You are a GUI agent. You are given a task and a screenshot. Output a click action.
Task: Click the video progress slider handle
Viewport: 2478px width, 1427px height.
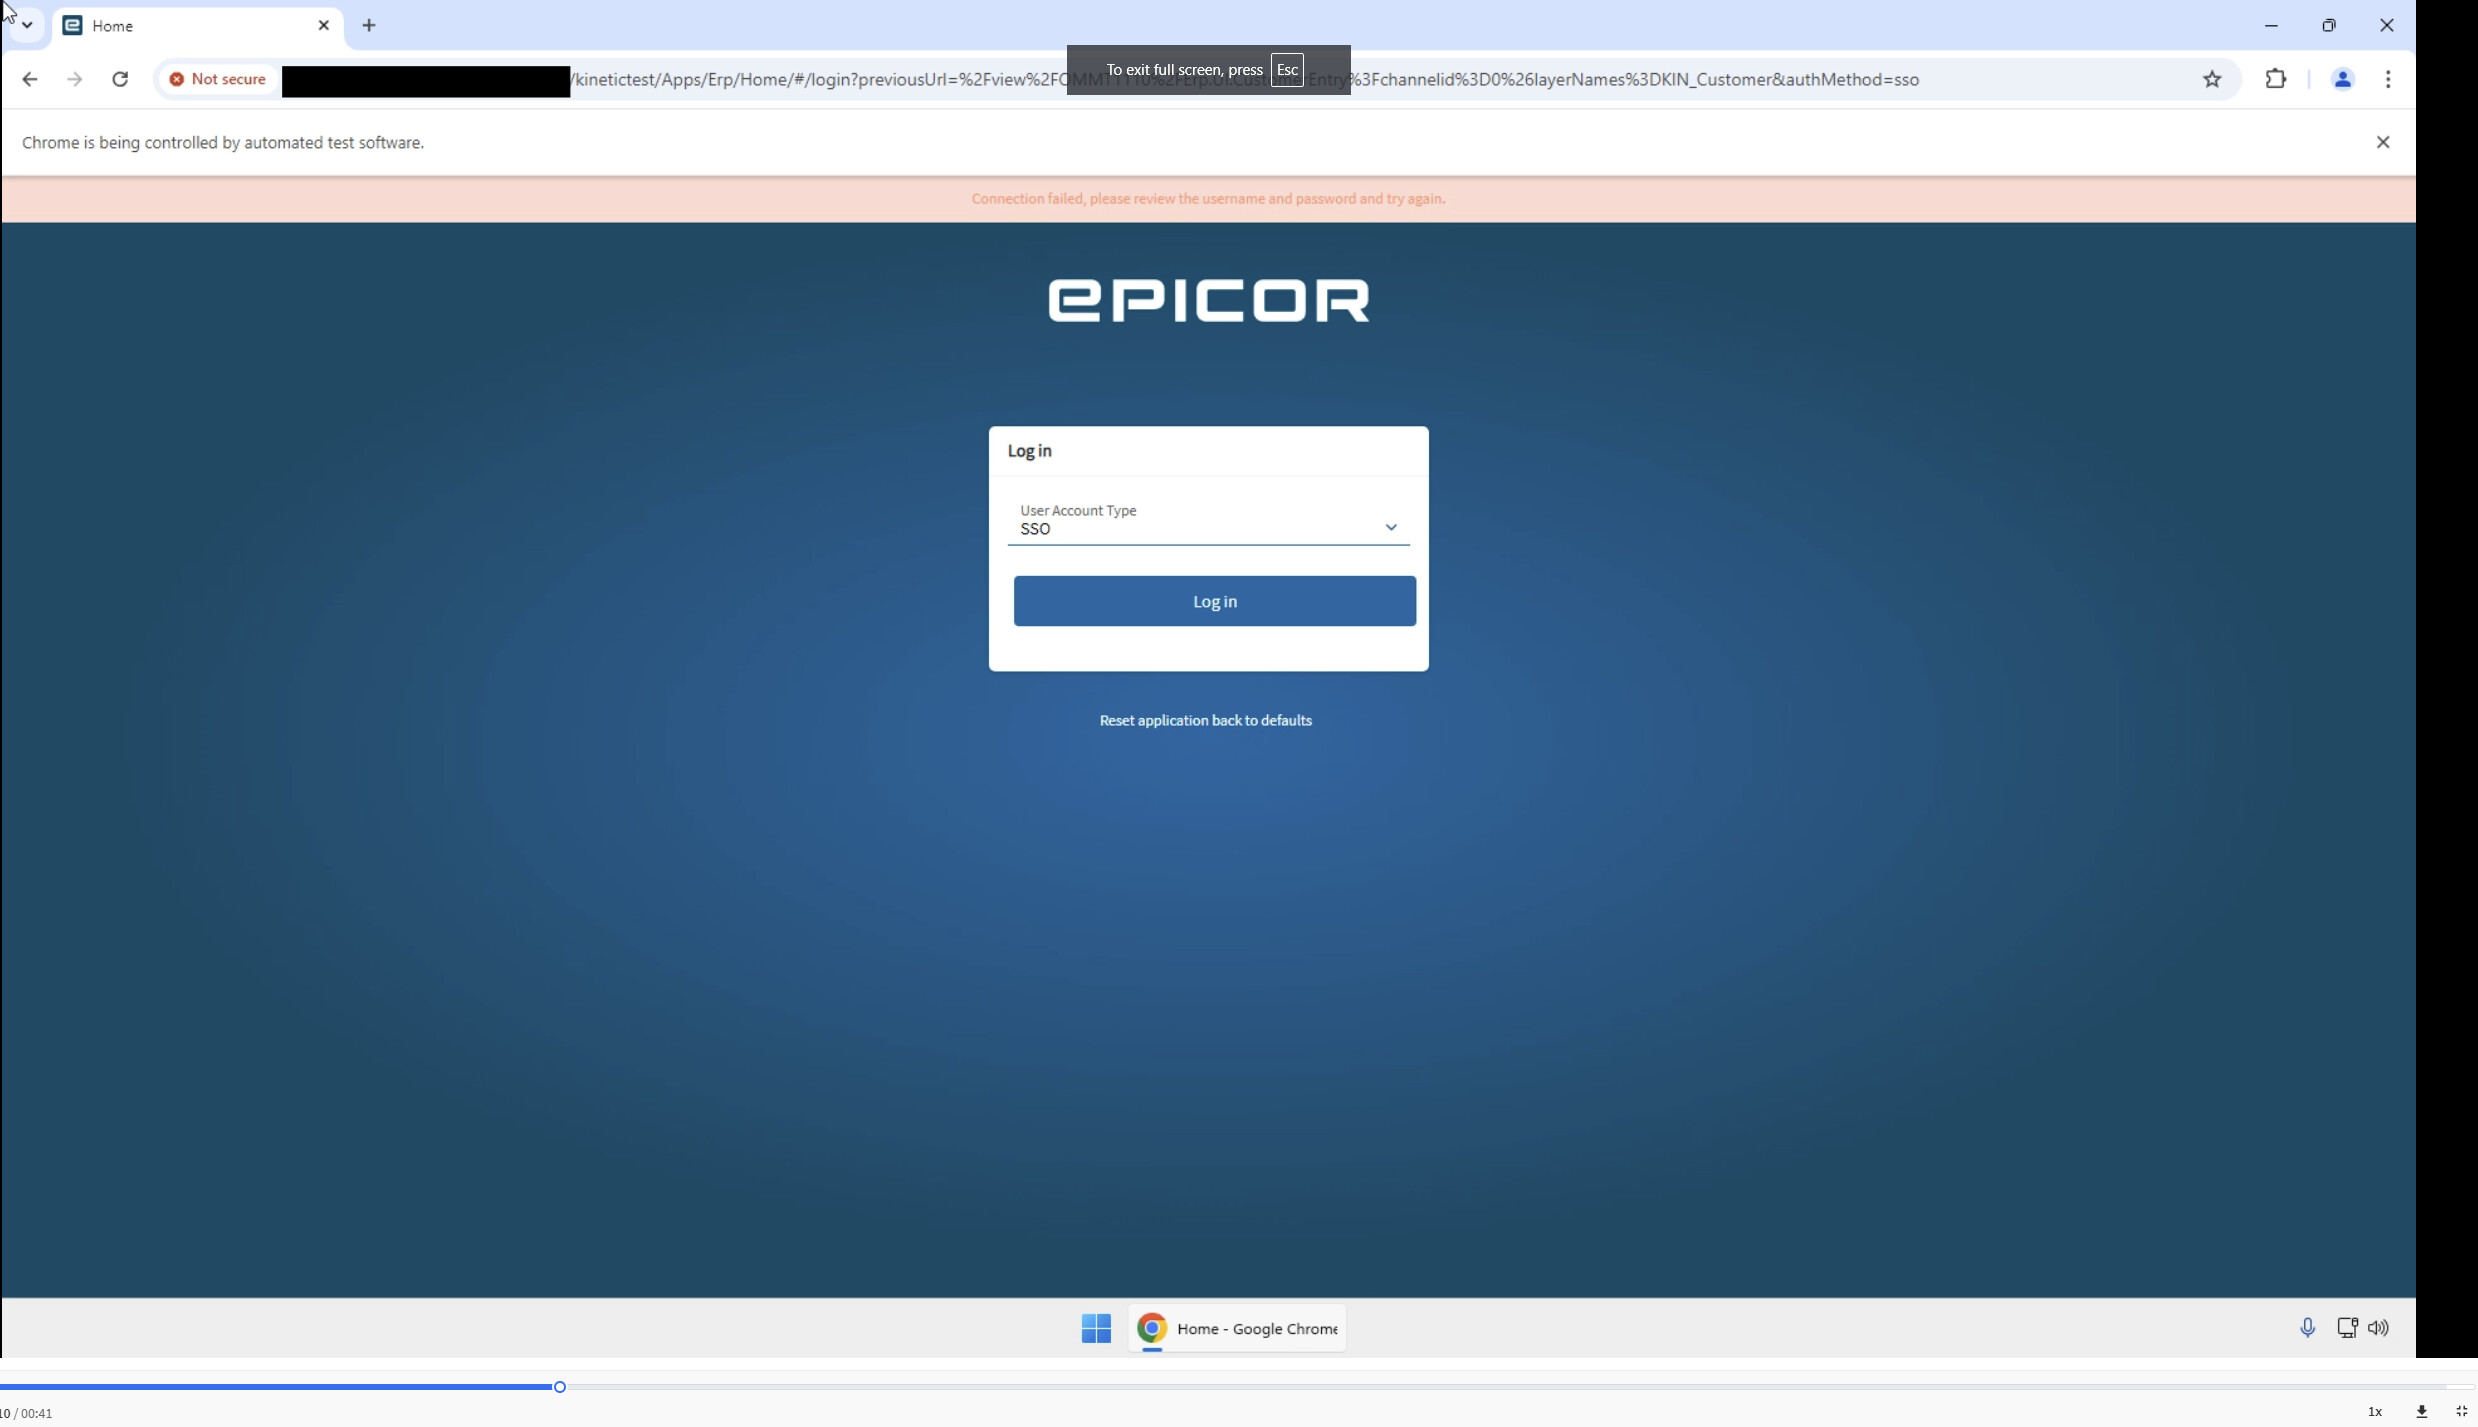coord(560,1387)
